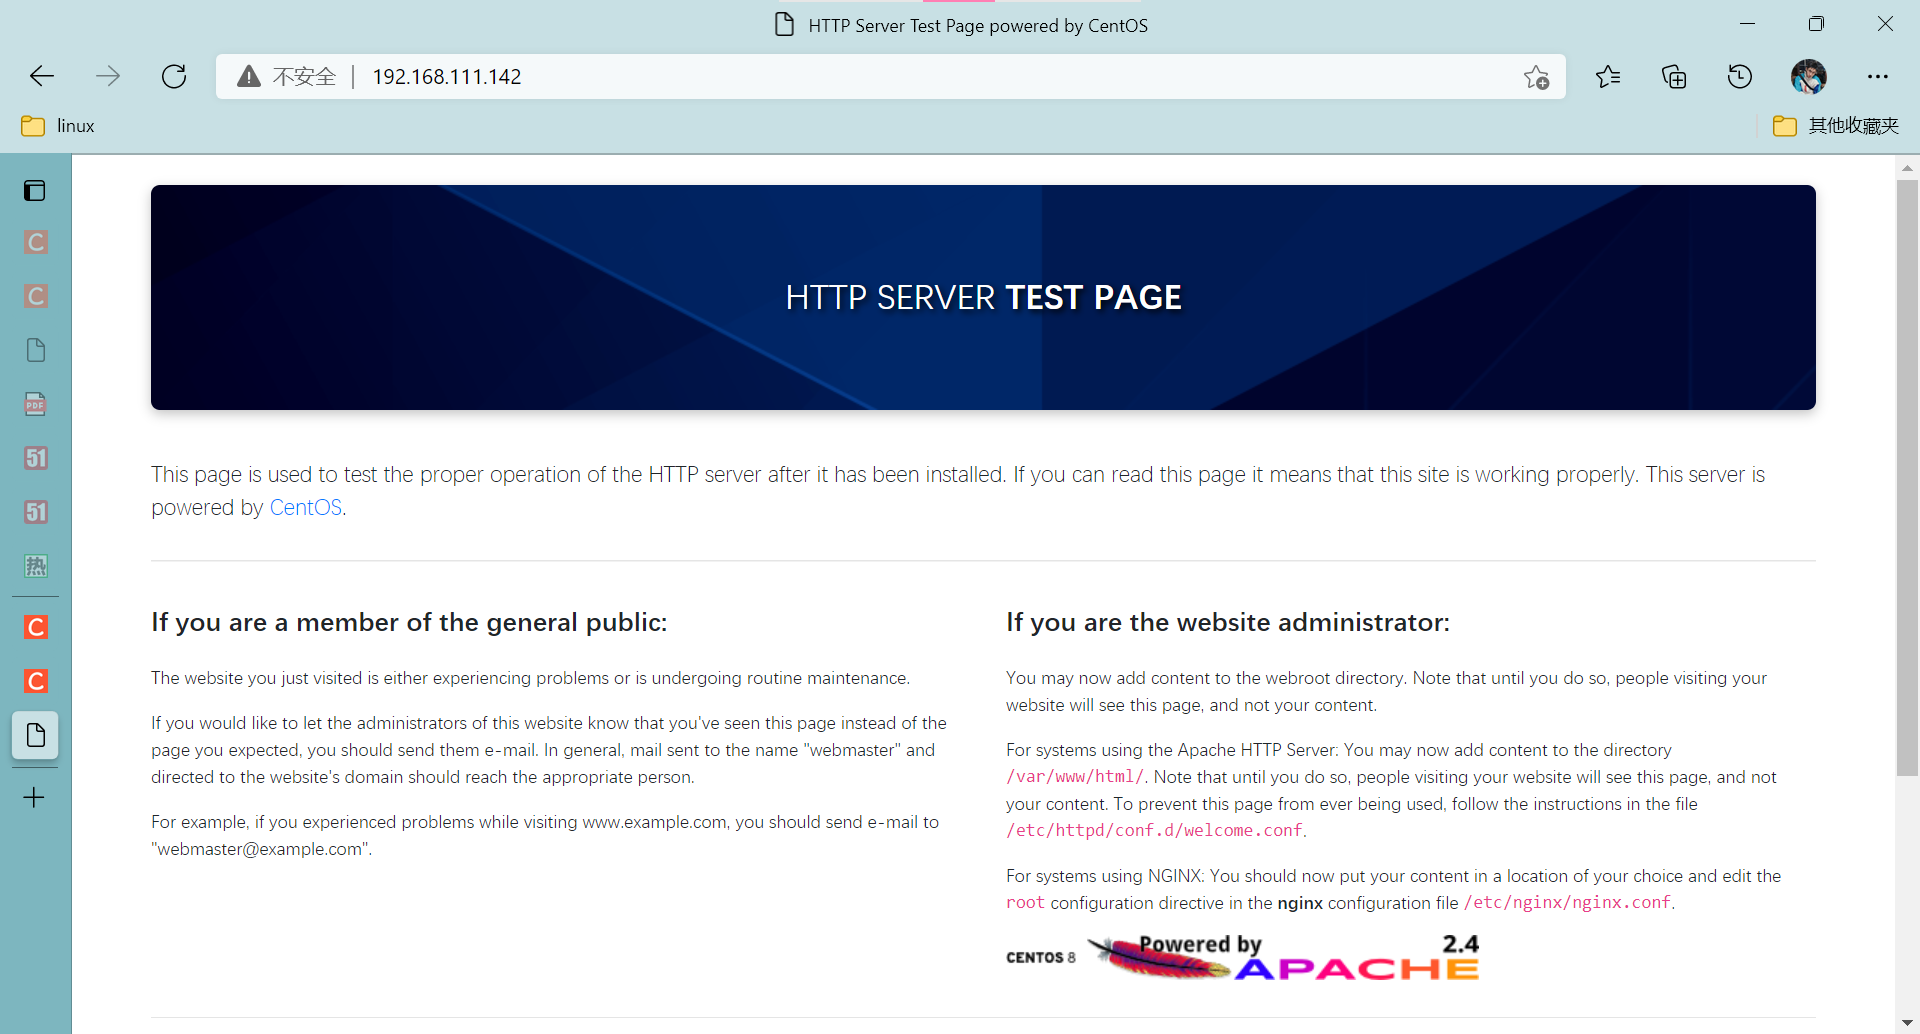
Task: Click the website administrator heading
Action: pos(1228,622)
